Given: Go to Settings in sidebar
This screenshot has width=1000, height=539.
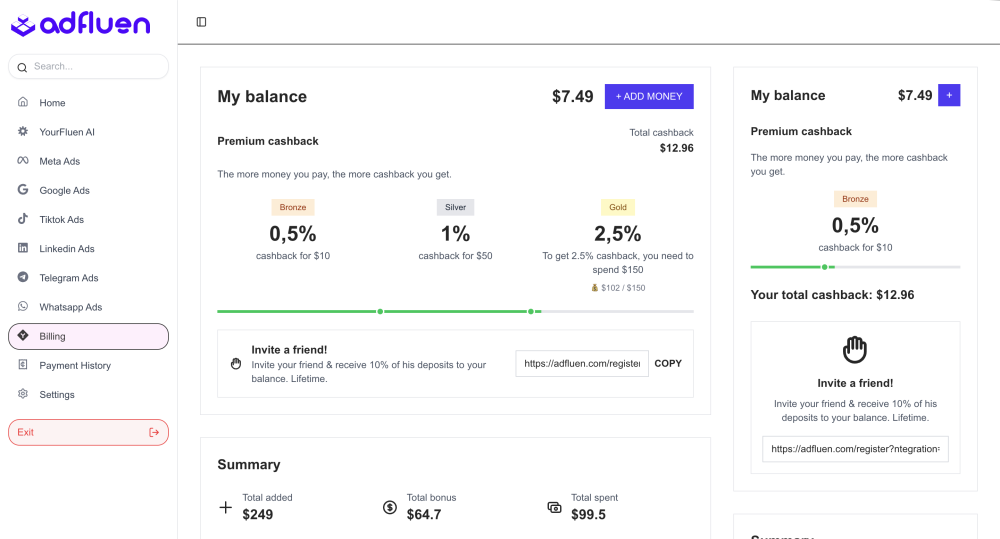Looking at the screenshot, I should (57, 395).
